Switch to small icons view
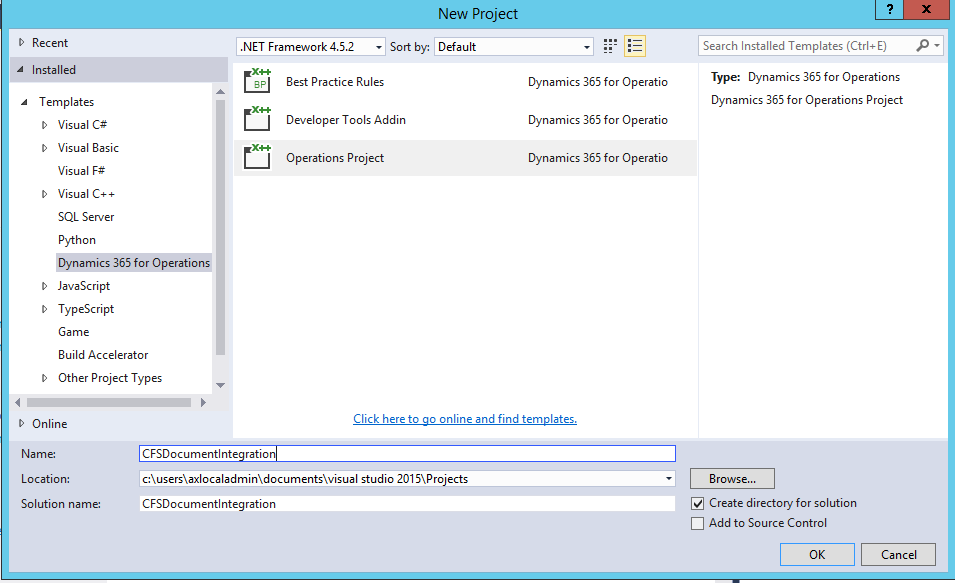This screenshot has height=583, width=955. pos(610,46)
